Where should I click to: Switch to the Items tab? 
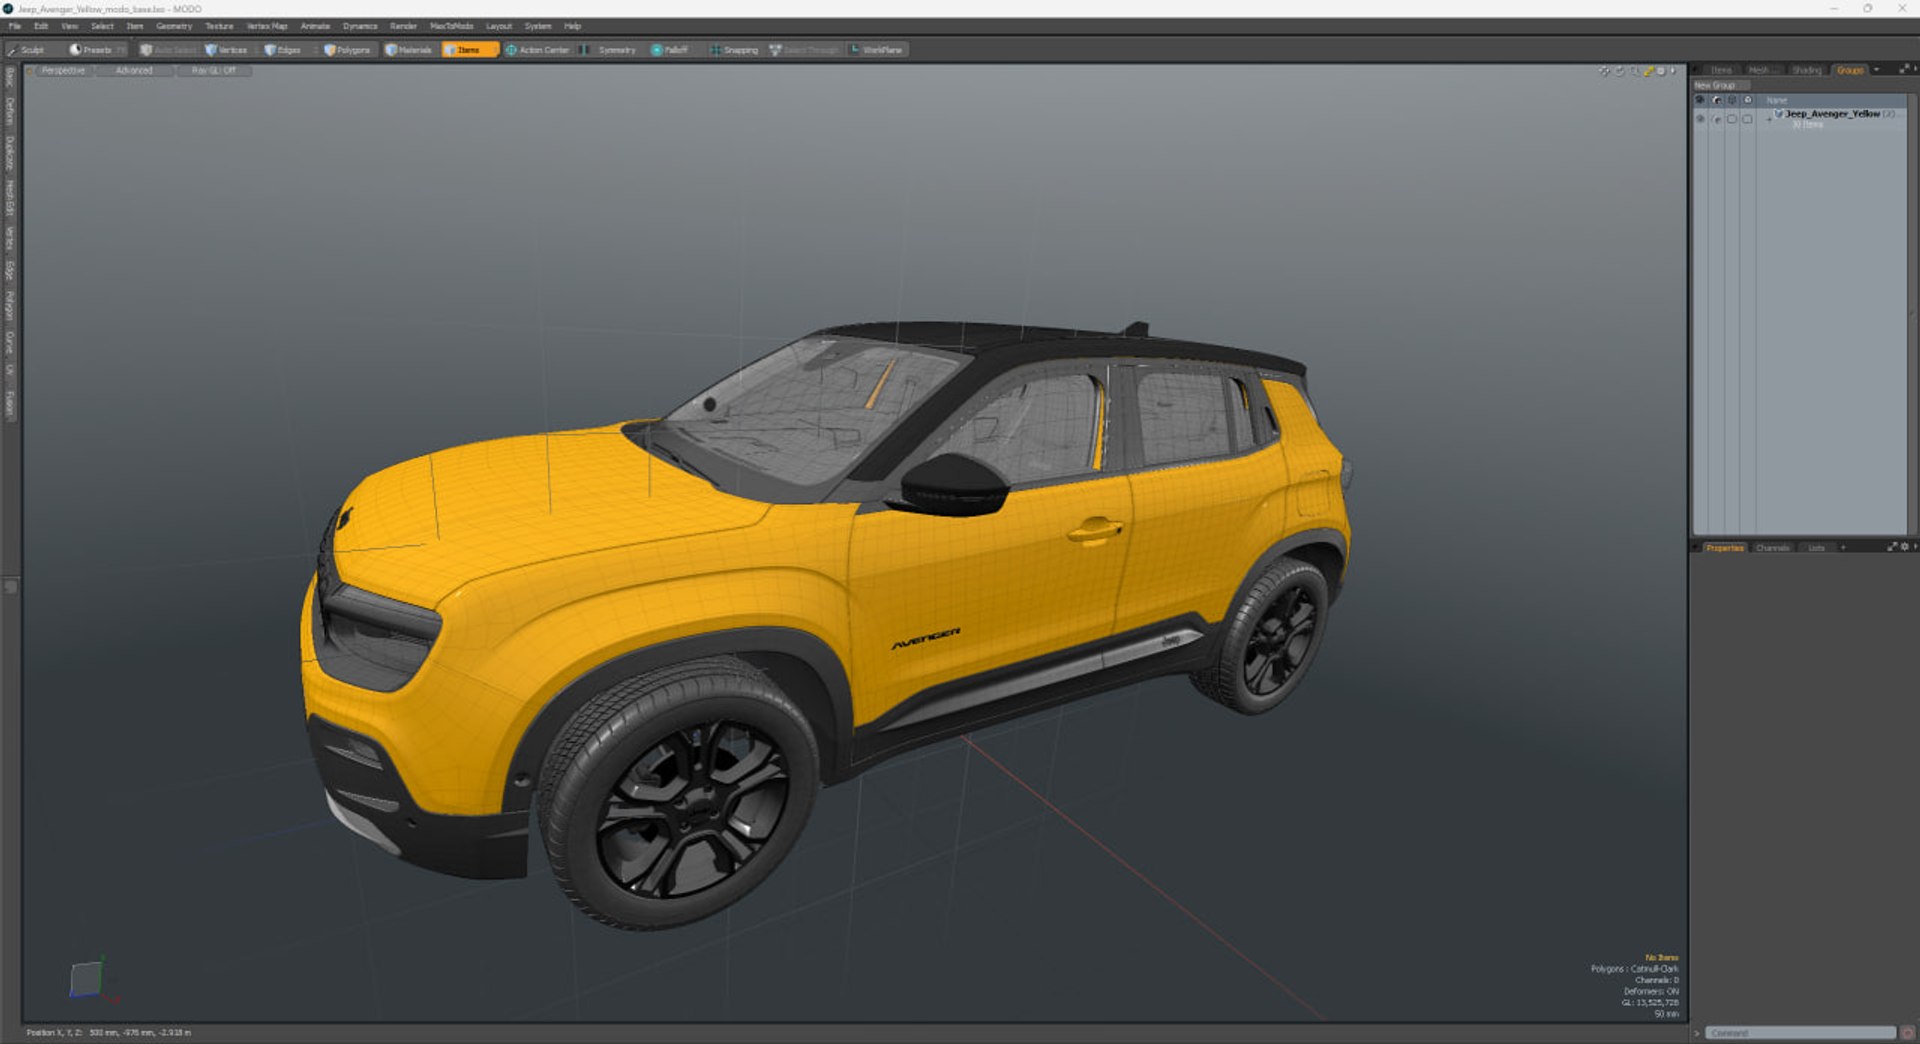(x=1721, y=71)
